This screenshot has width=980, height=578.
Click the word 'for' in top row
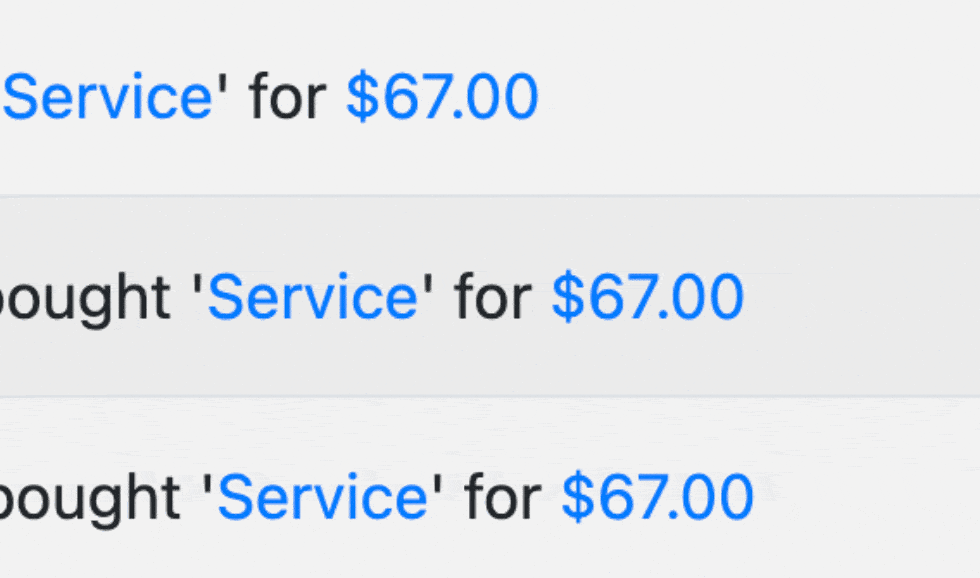tap(288, 98)
